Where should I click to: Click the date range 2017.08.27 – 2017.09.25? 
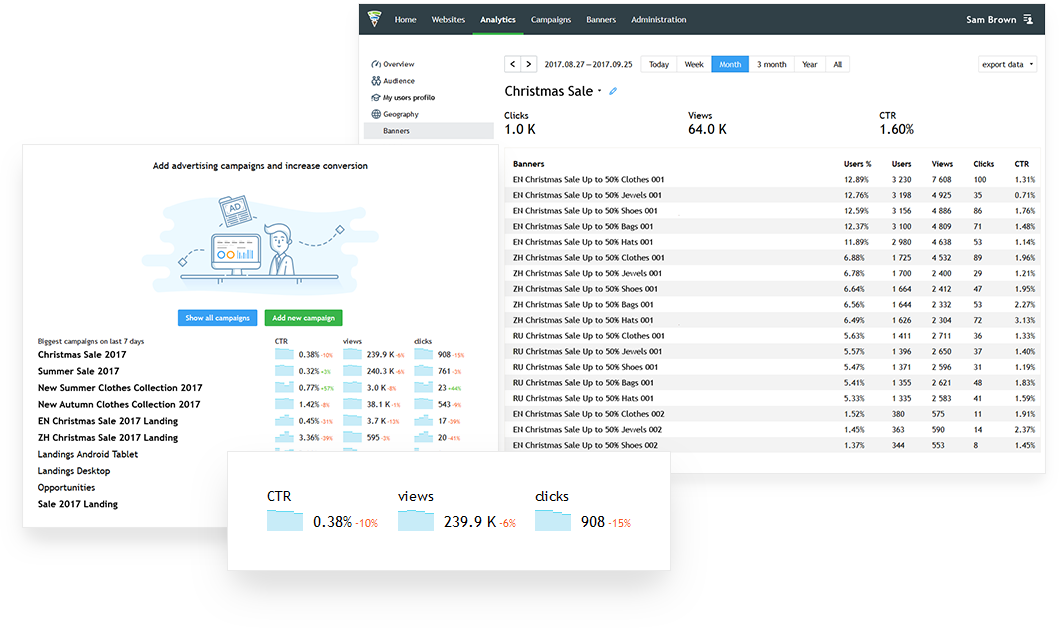click(x=588, y=64)
